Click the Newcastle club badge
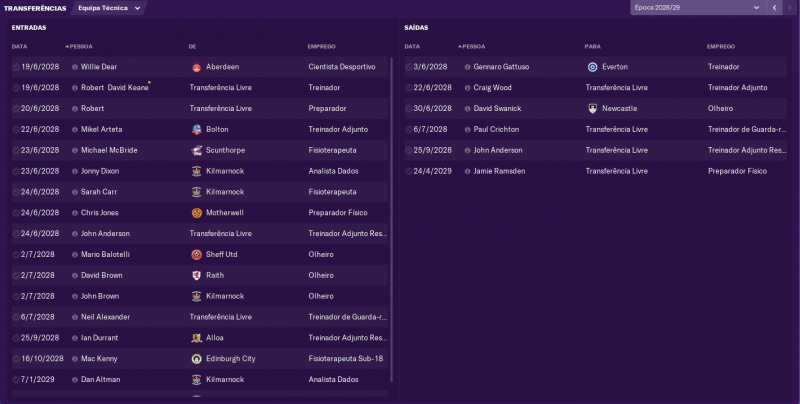This screenshot has width=800, height=404. [x=593, y=108]
